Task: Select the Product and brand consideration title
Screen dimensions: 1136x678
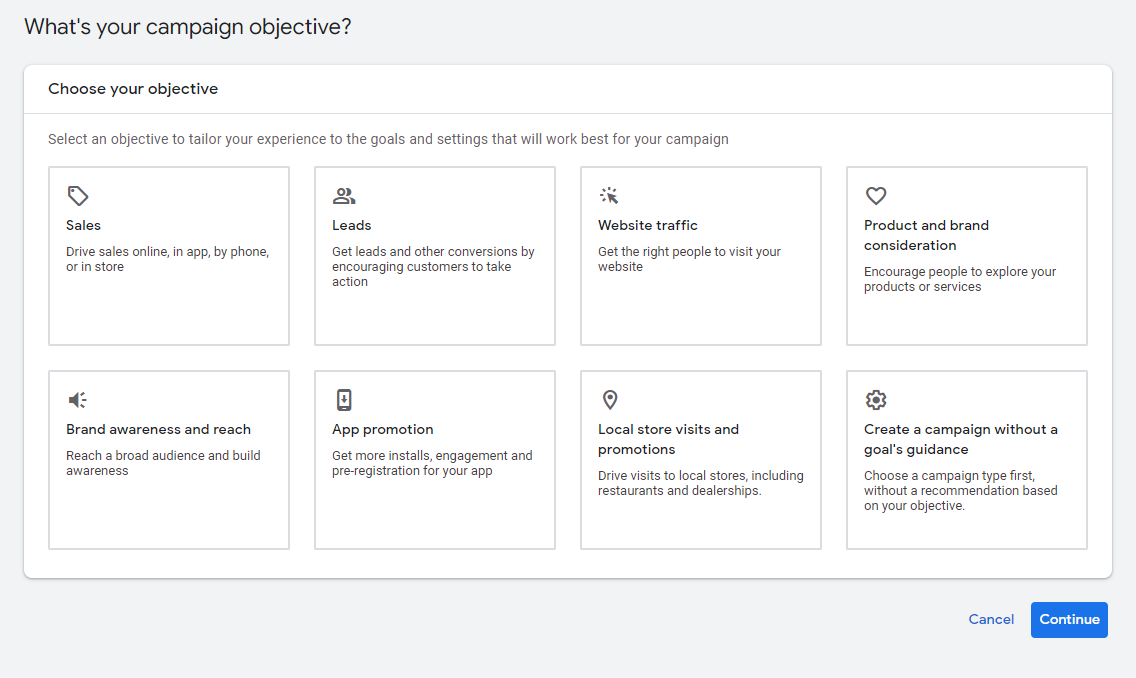Action: pos(926,235)
